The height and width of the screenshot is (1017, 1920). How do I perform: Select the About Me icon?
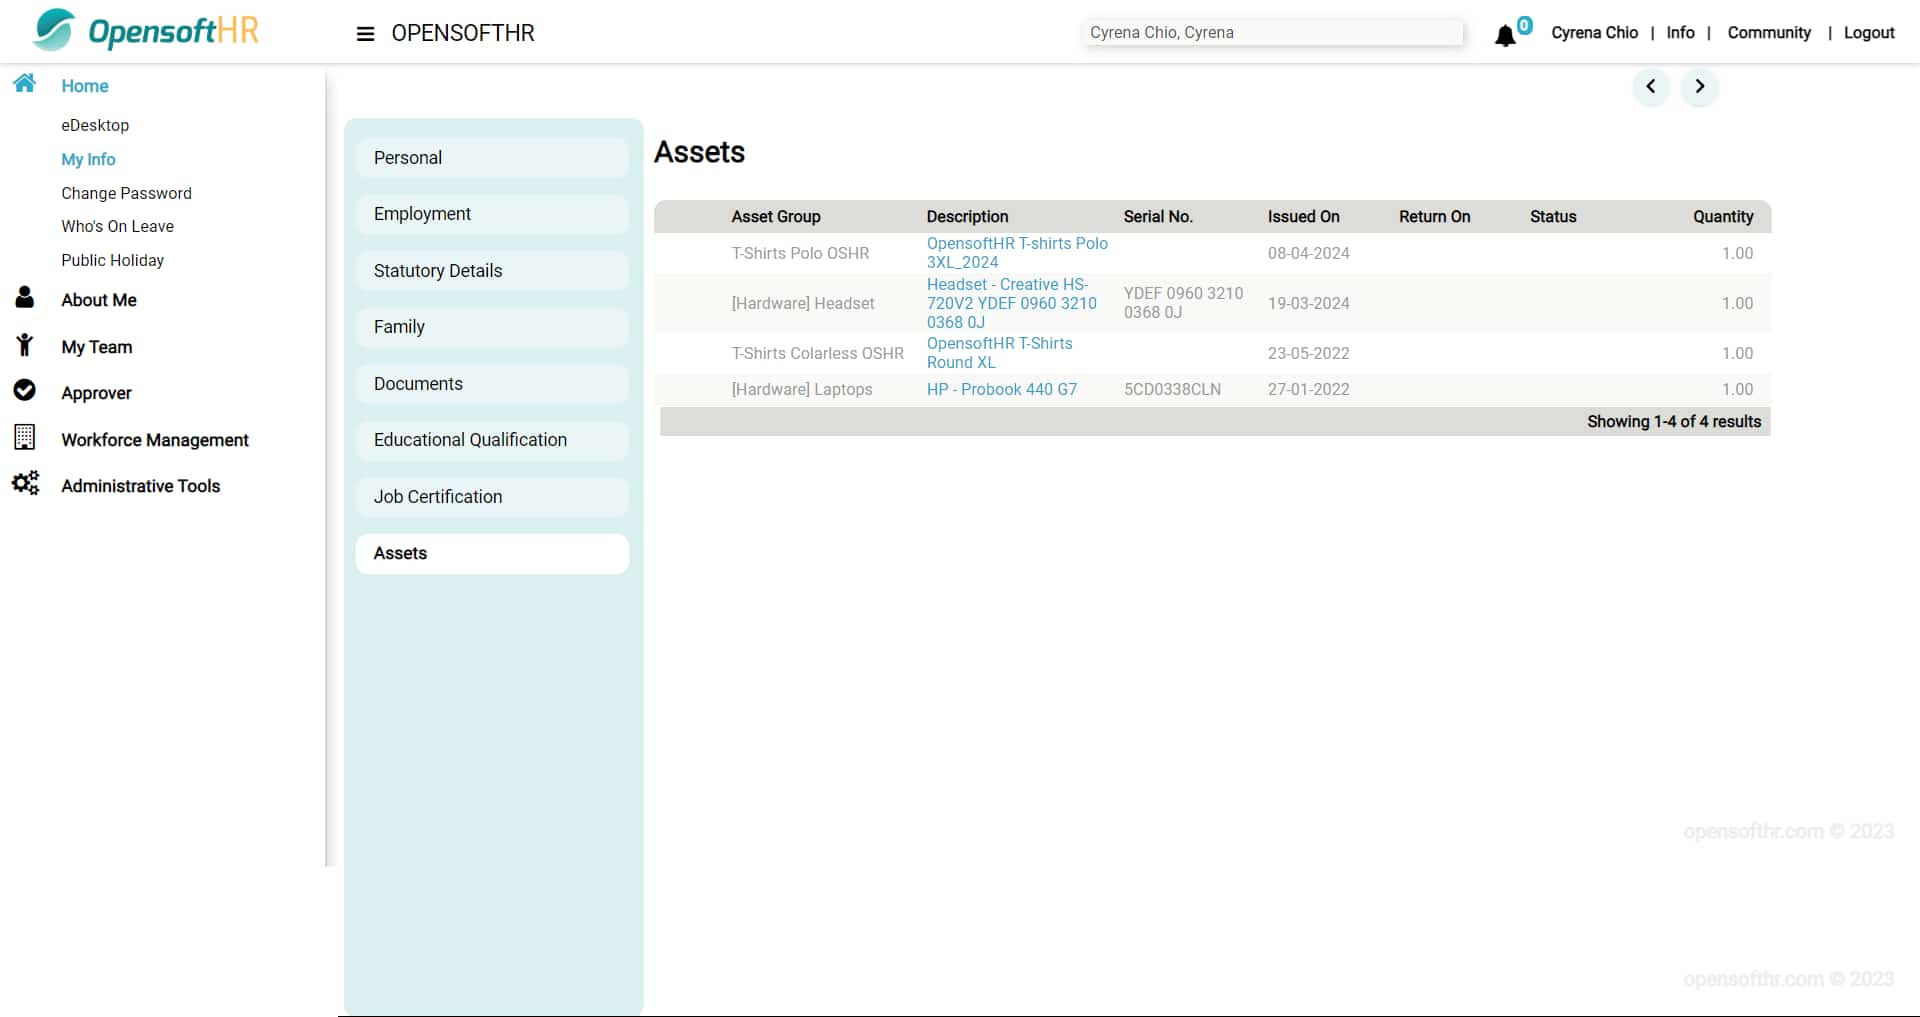pos(24,297)
